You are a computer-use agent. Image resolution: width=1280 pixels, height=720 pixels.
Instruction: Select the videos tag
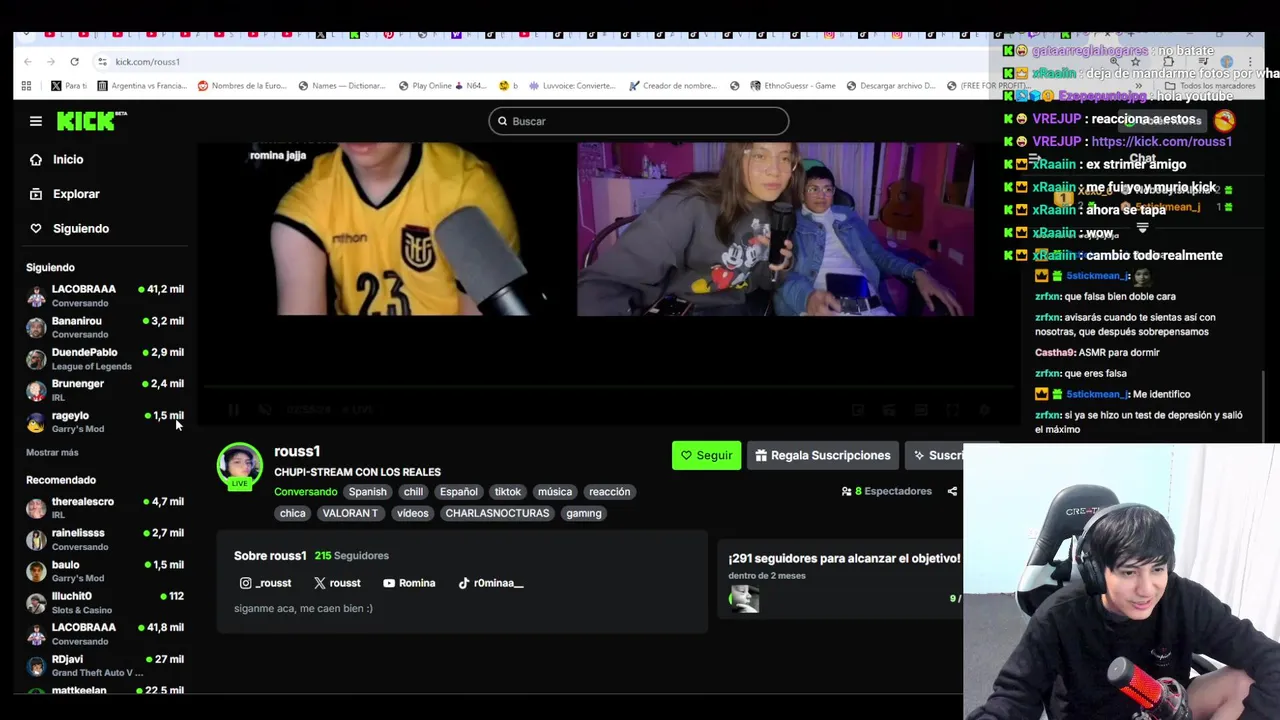point(412,513)
